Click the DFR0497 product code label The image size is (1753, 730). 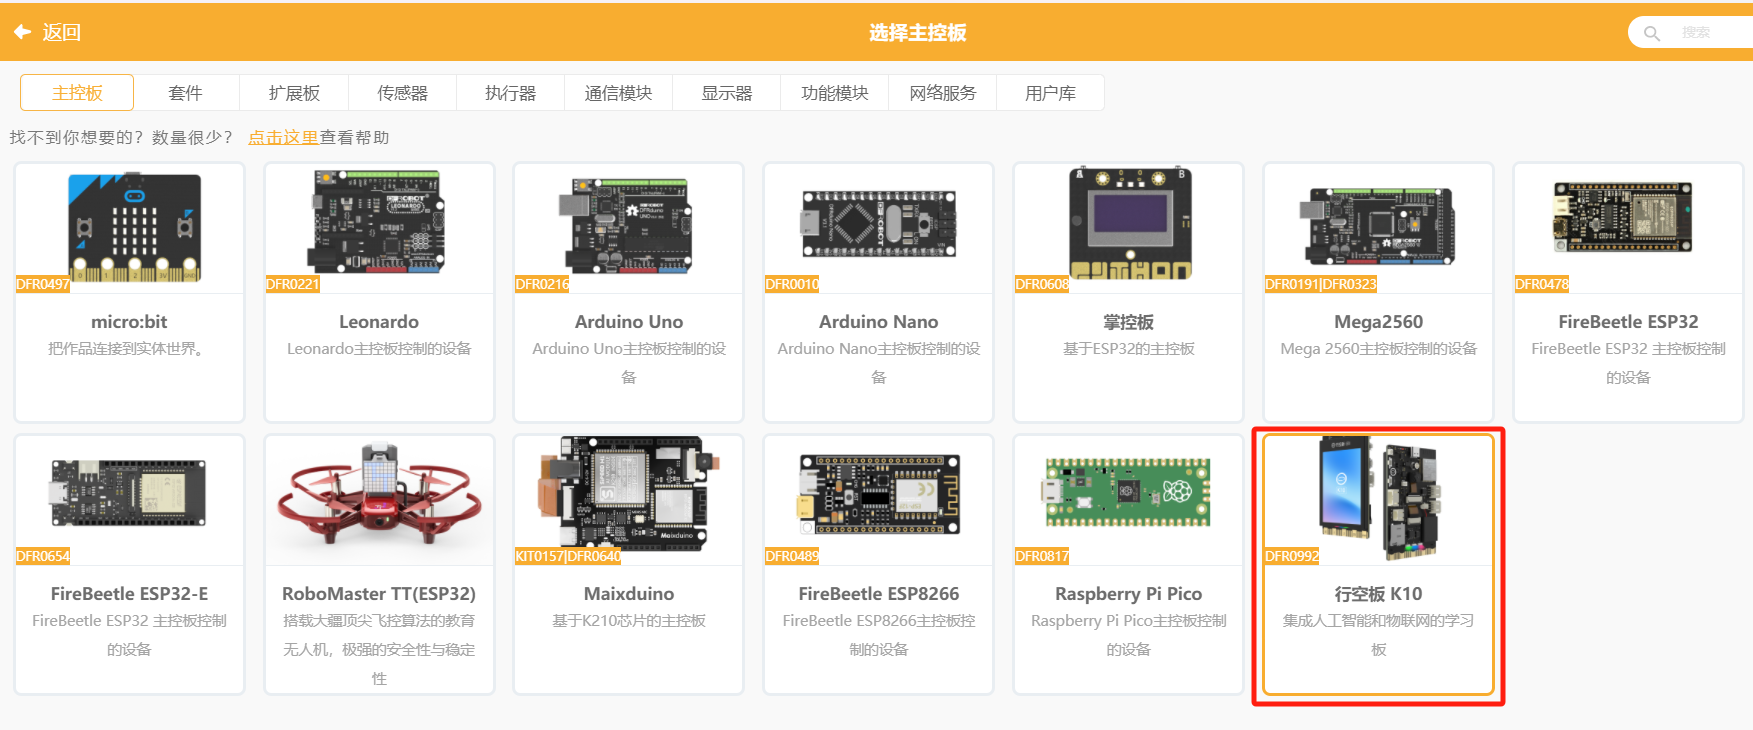tap(43, 284)
